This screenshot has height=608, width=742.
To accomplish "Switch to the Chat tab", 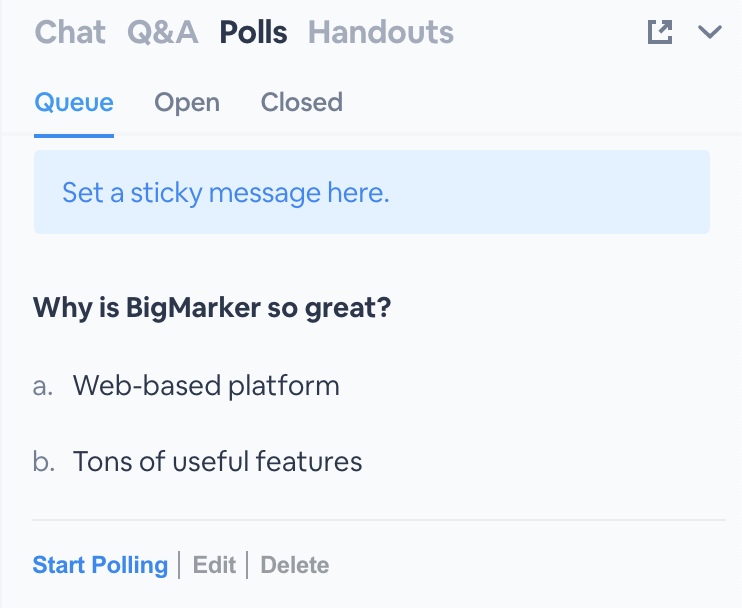I will point(70,33).
